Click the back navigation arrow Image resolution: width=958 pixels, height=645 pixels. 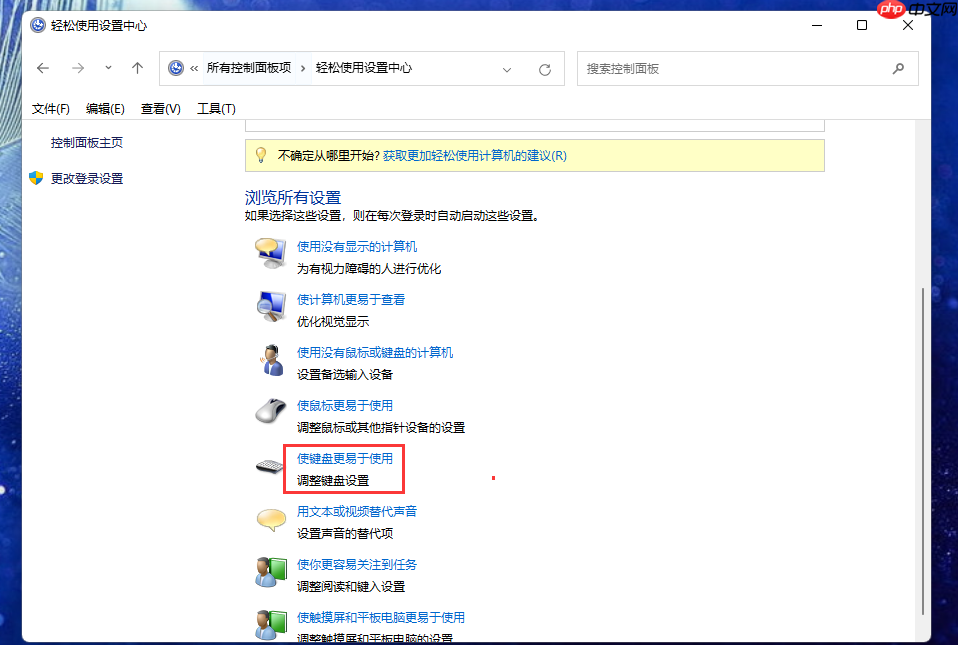coord(41,68)
